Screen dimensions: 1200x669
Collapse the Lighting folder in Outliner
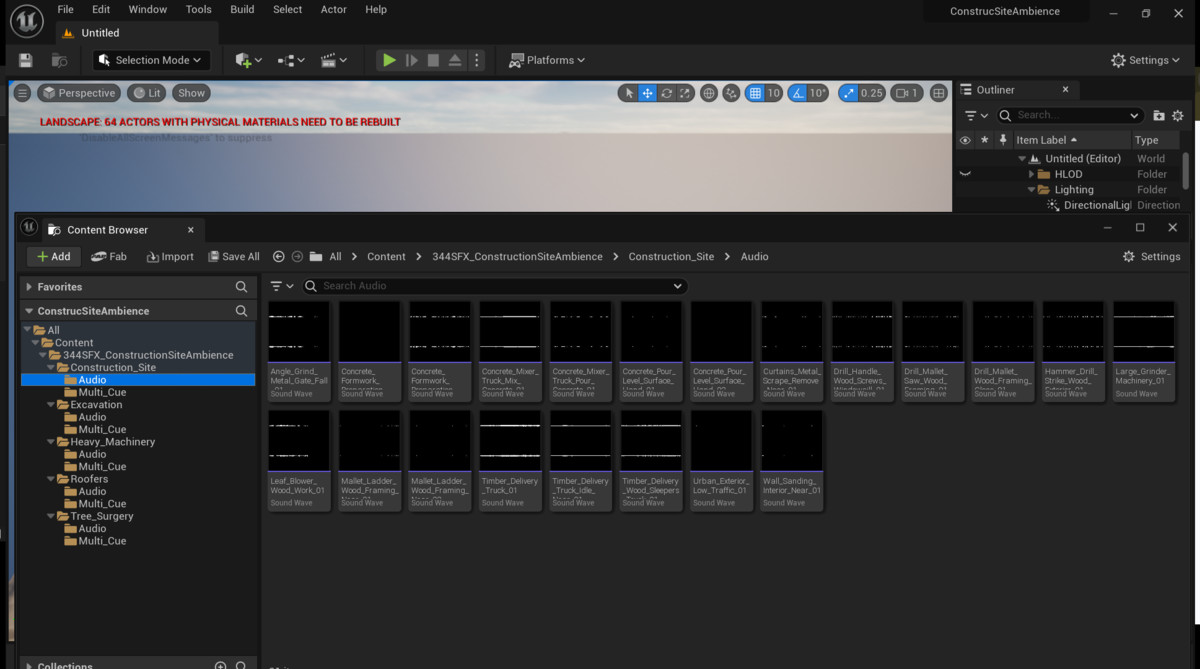[x=1031, y=190]
